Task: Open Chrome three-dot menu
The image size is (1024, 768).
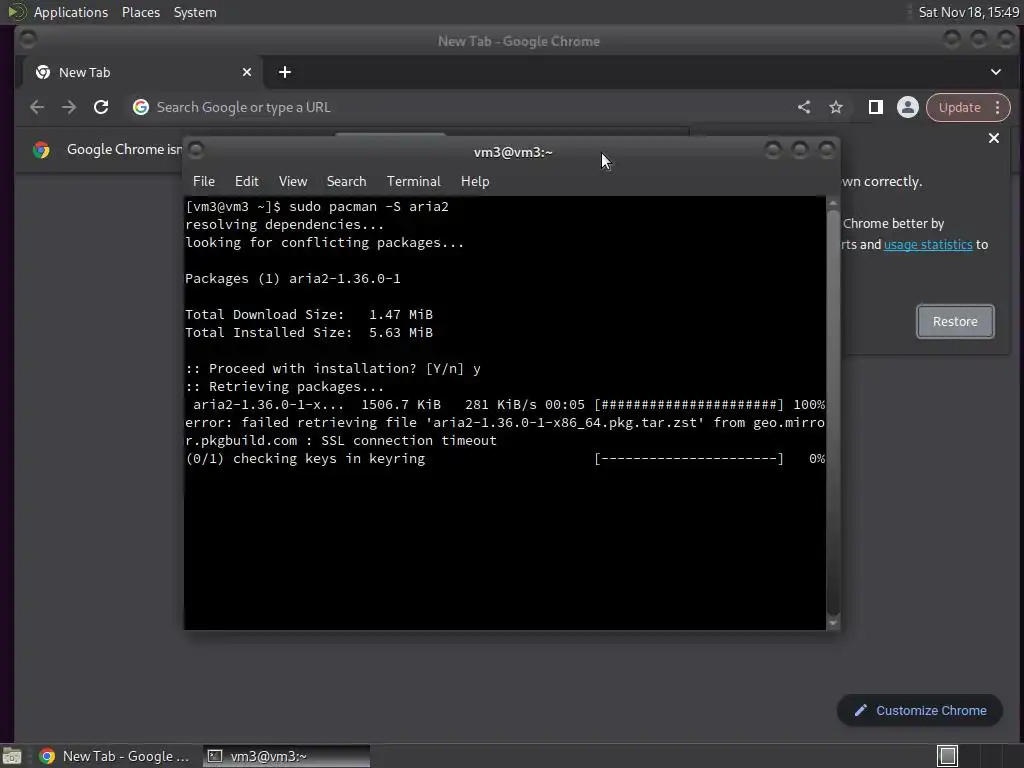Action: (x=997, y=107)
